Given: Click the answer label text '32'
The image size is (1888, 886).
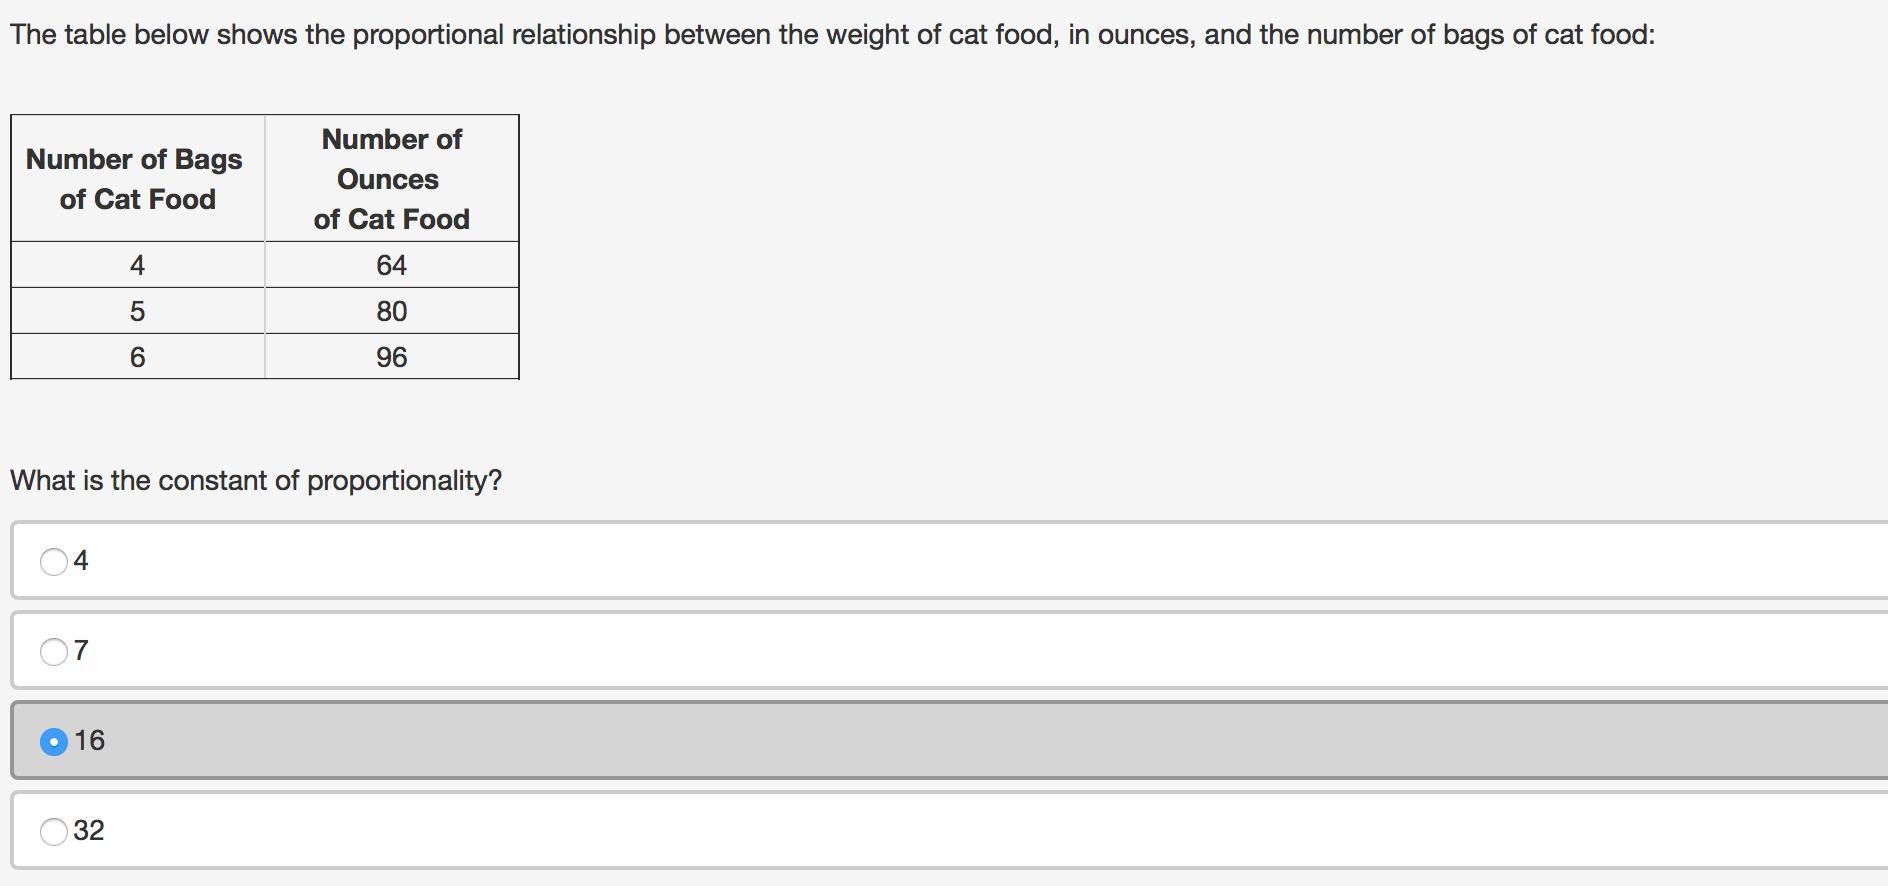Looking at the screenshot, I should coord(89,830).
